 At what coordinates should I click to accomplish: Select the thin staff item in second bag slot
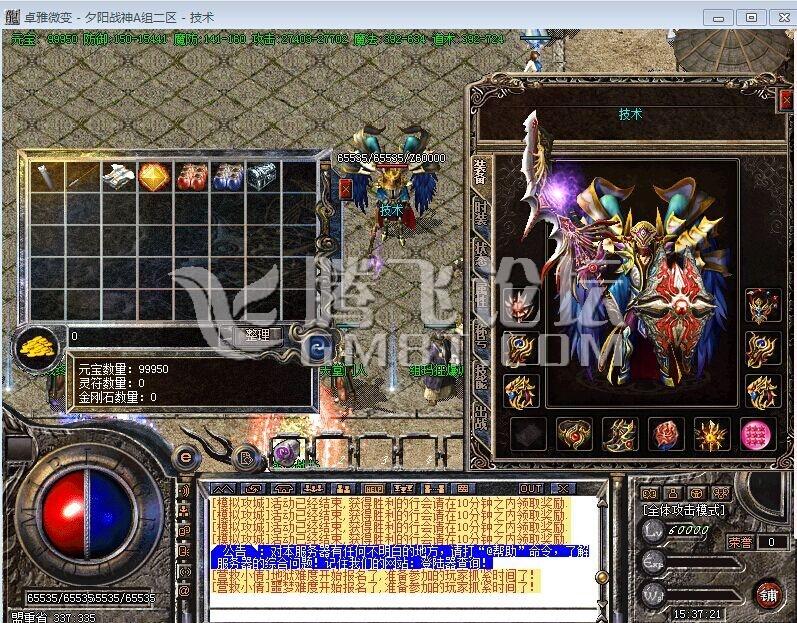pyautogui.click(x=83, y=177)
